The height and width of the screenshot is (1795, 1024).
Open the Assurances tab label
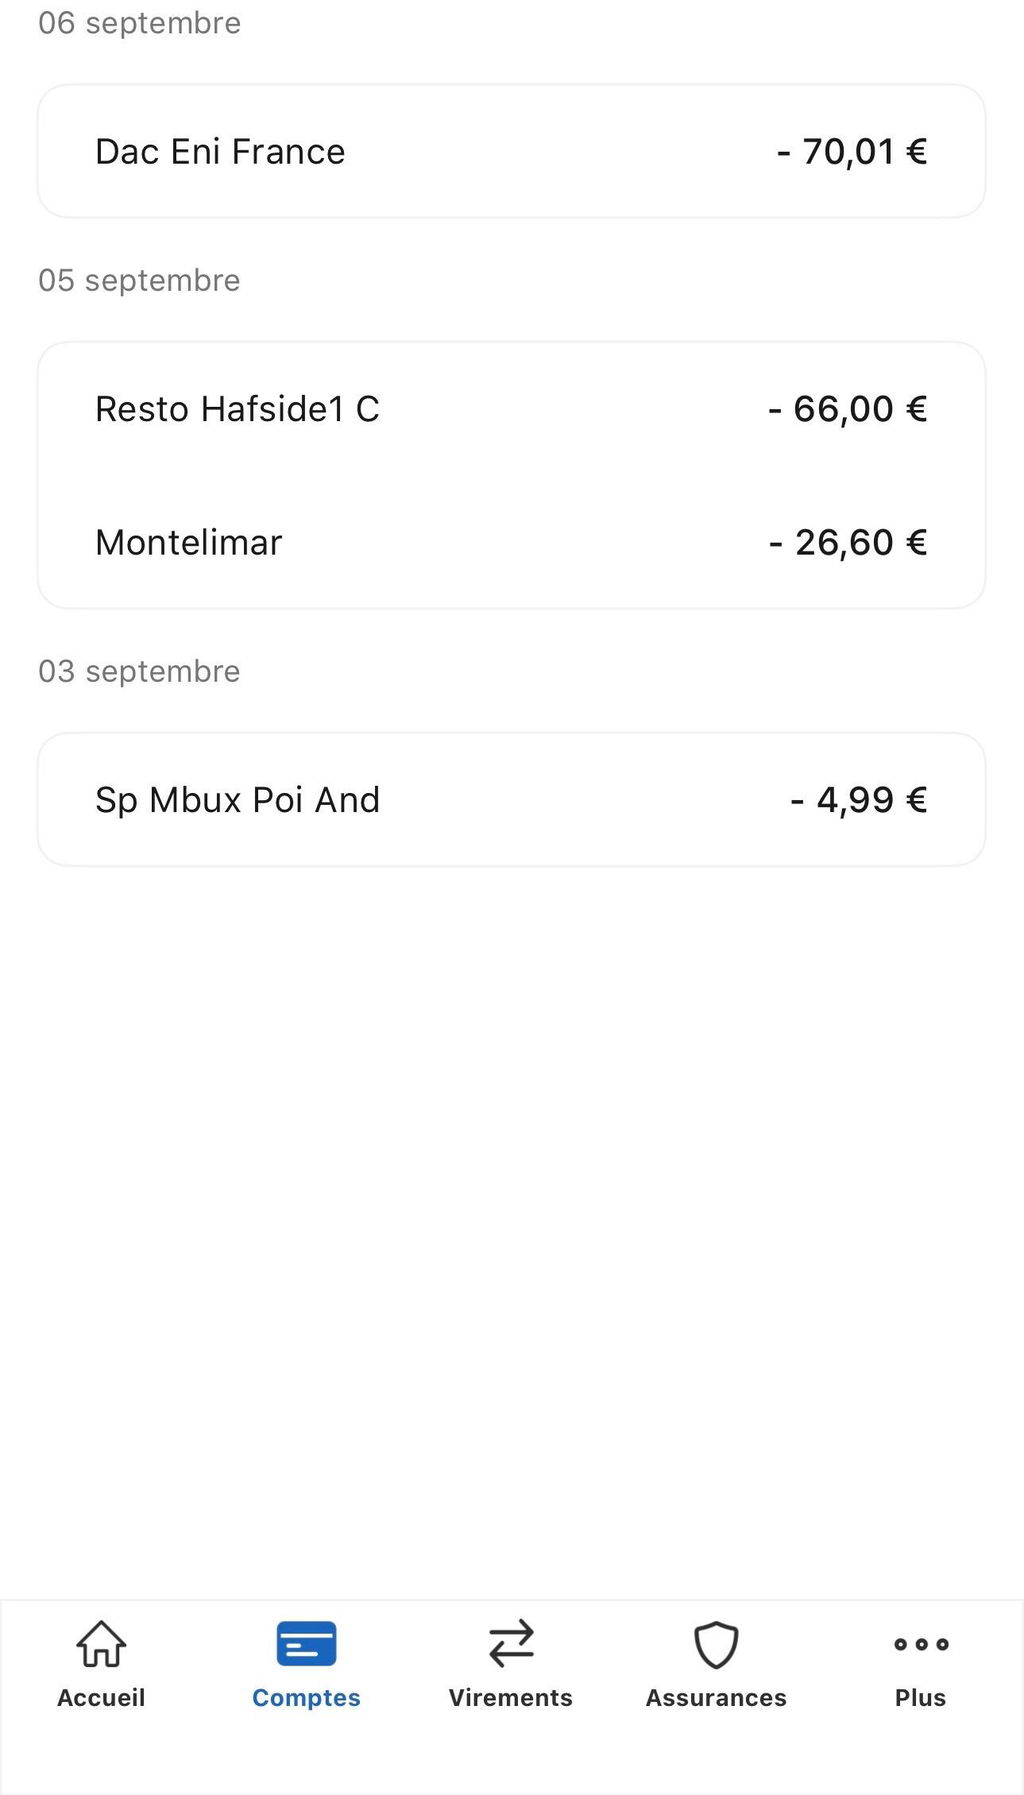pyautogui.click(x=716, y=1697)
